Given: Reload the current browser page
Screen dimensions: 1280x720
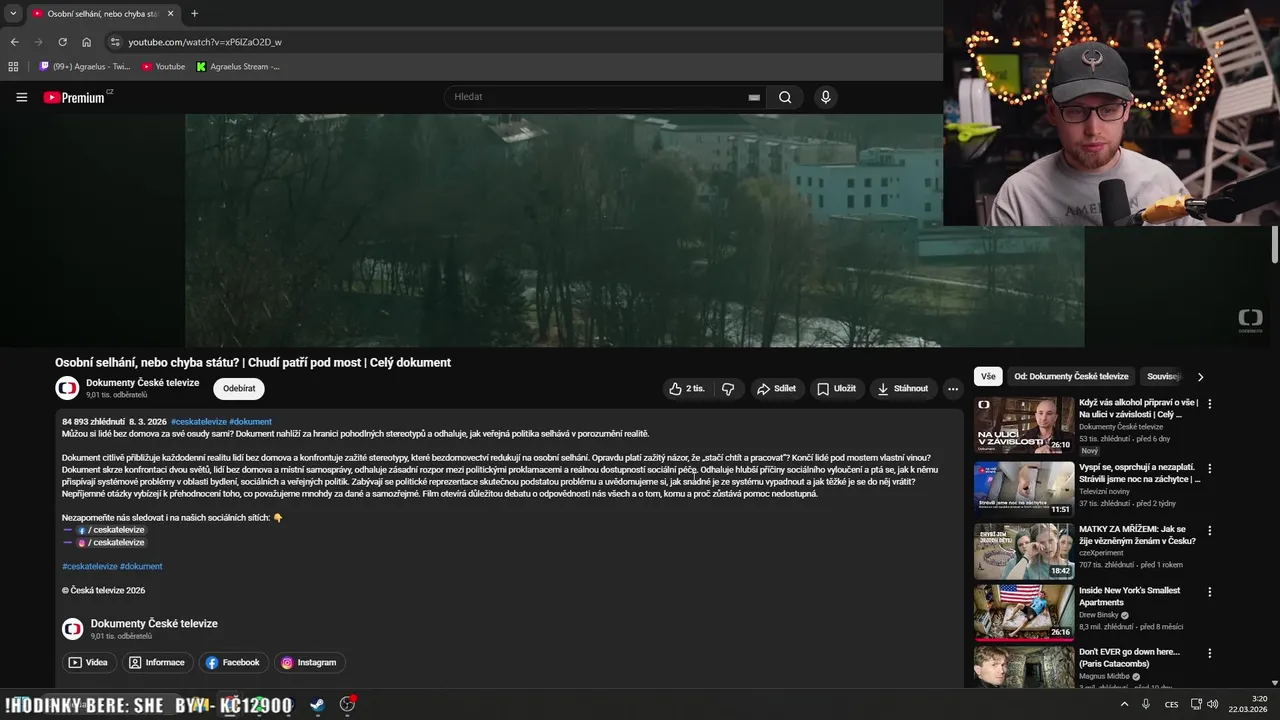Looking at the screenshot, I should coord(62,42).
